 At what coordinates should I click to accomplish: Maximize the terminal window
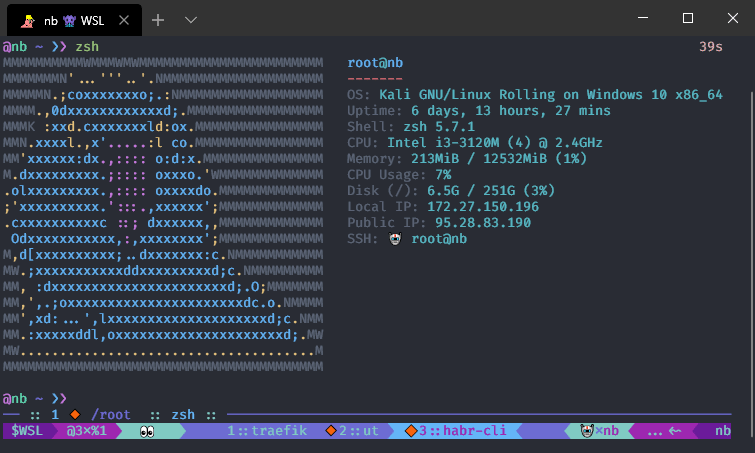coord(688,18)
